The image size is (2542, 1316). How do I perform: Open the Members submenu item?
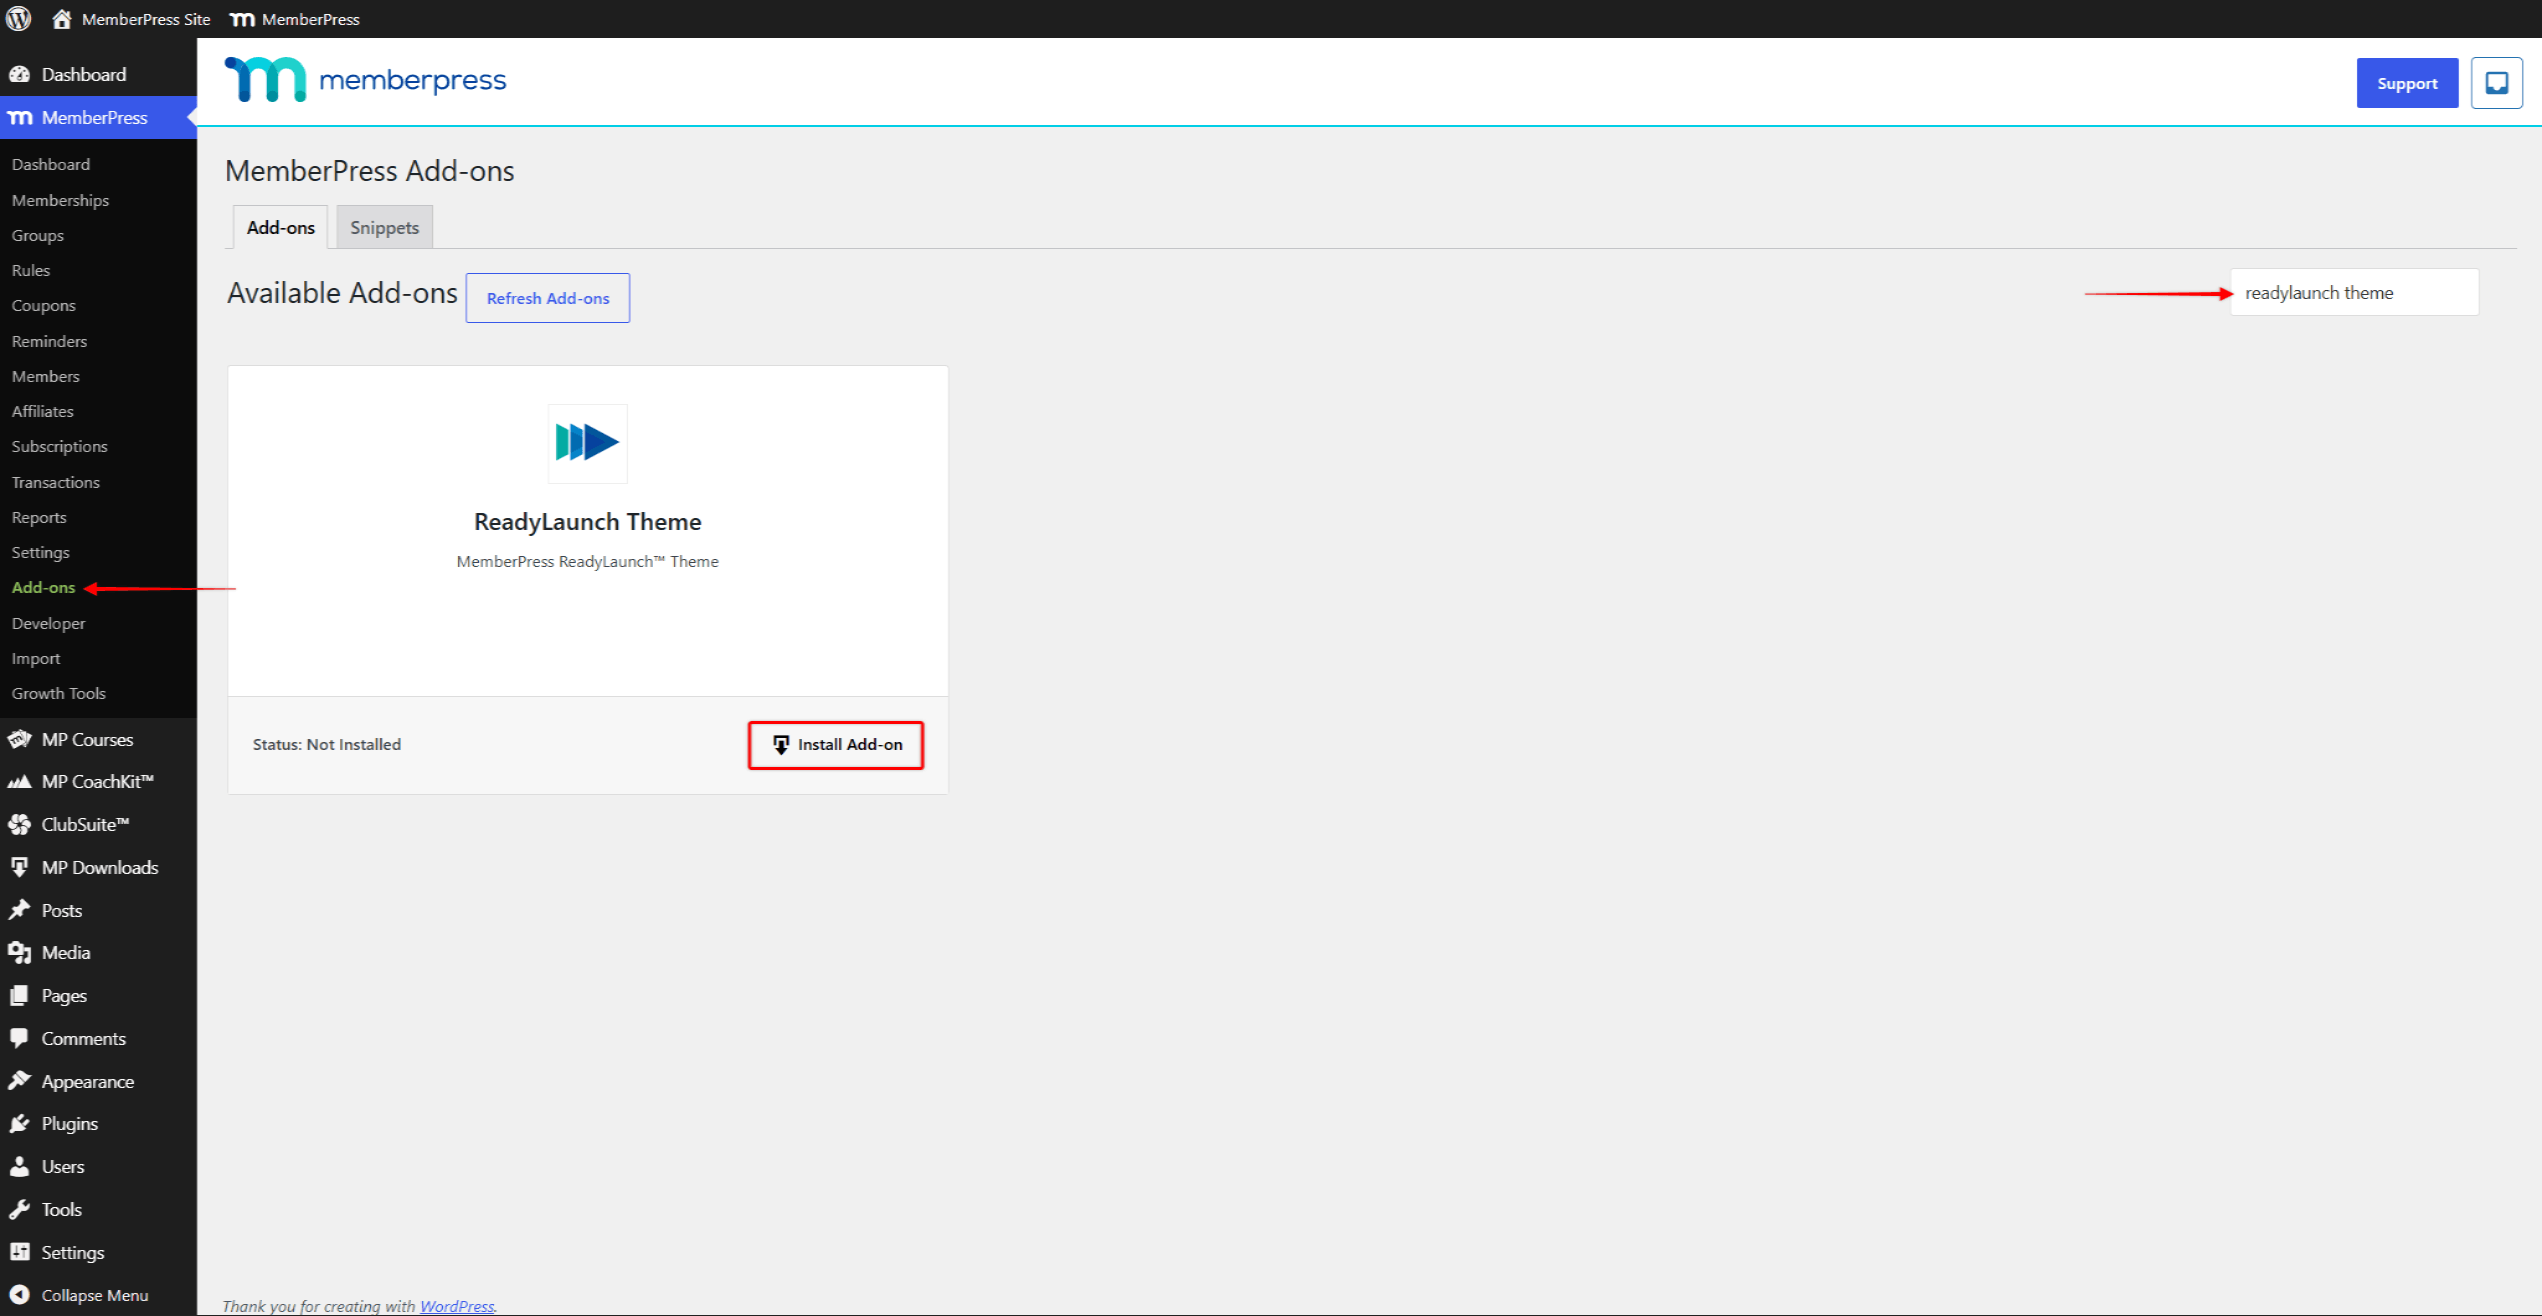coord(45,376)
